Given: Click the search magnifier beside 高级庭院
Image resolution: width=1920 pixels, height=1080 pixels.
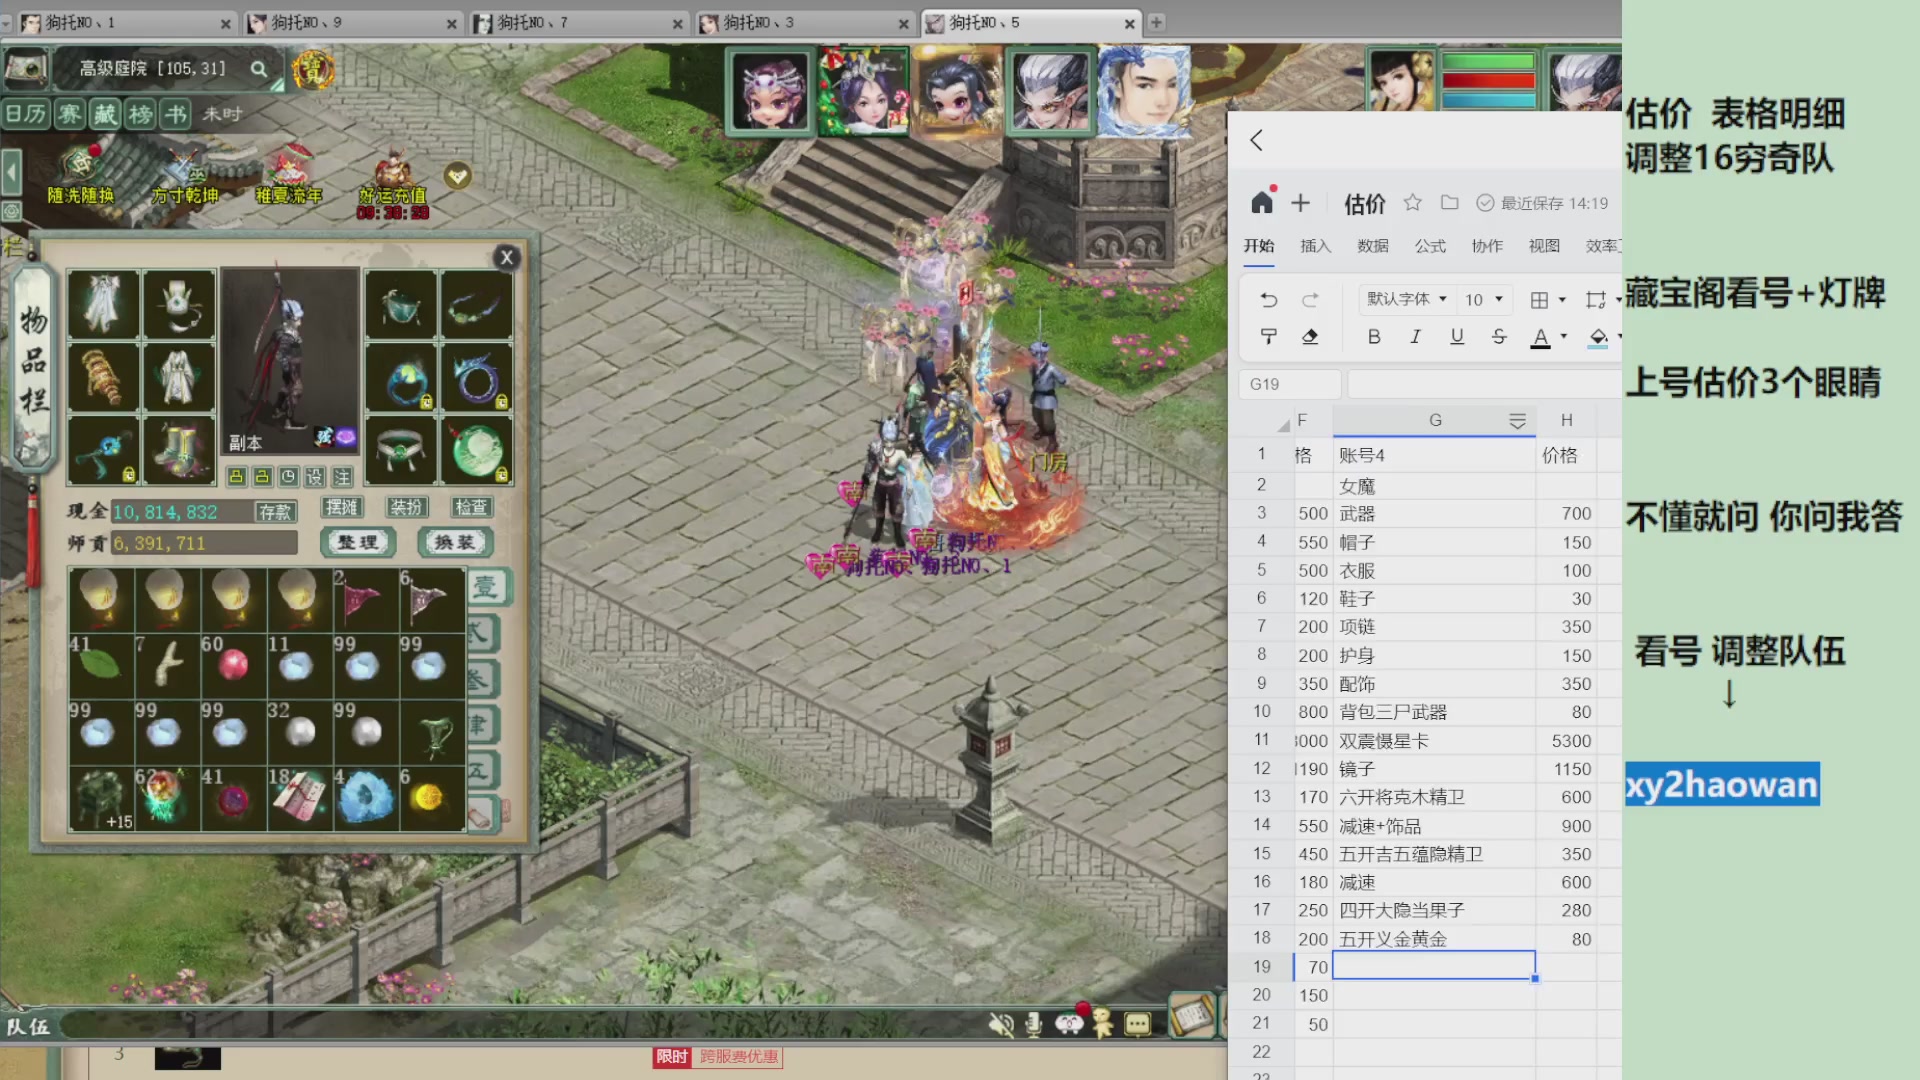Looking at the screenshot, I should 259,68.
